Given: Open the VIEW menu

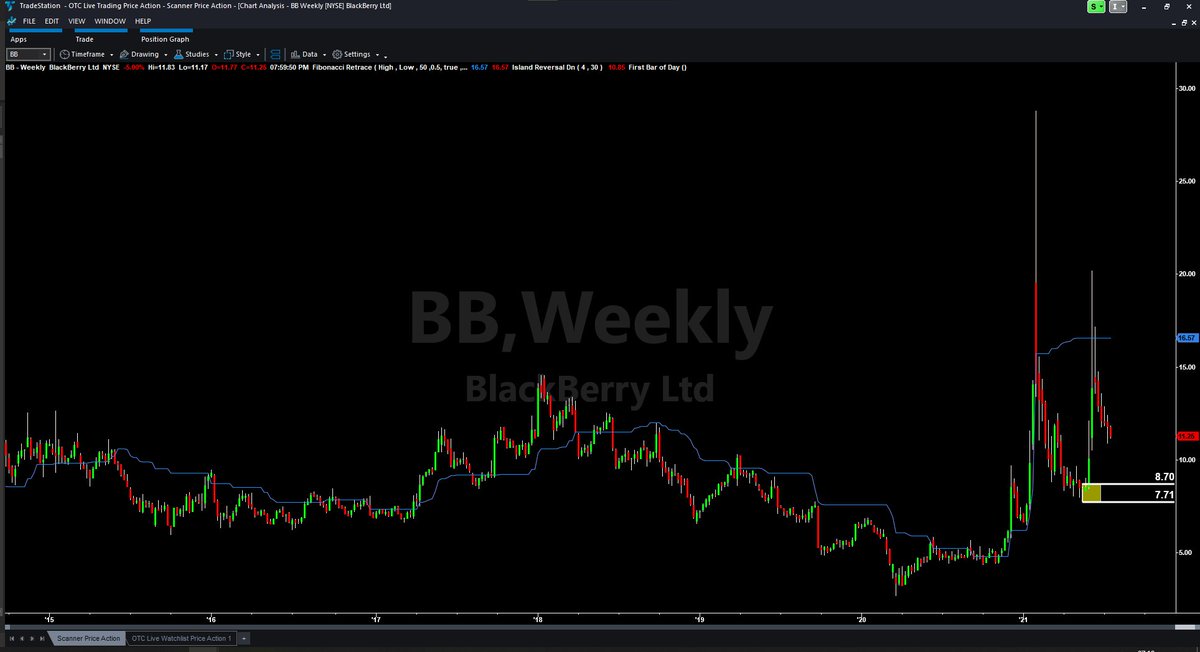Looking at the screenshot, I should (x=77, y=20).
